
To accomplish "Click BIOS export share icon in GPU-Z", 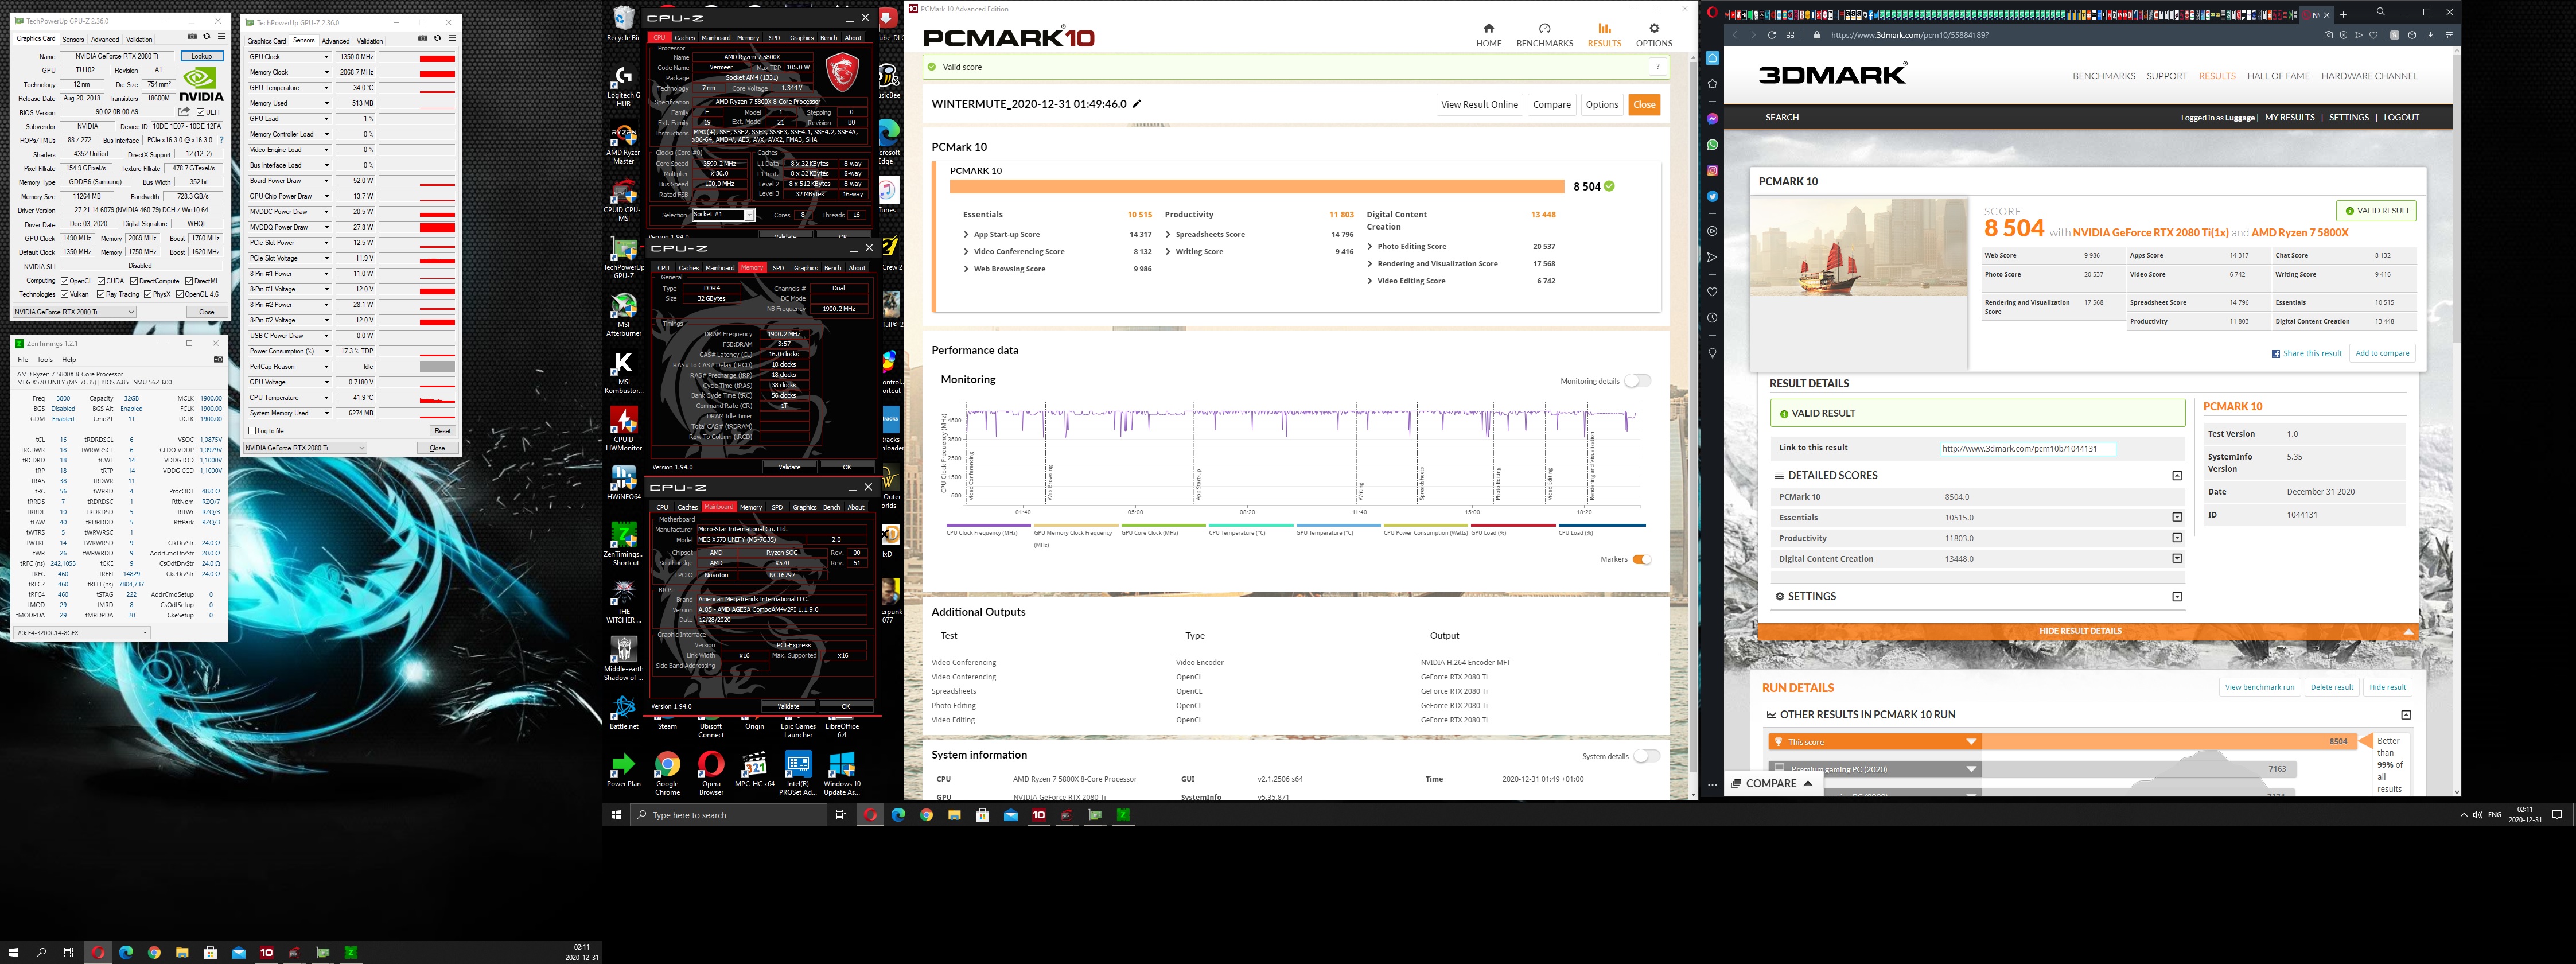I will 184,112.
